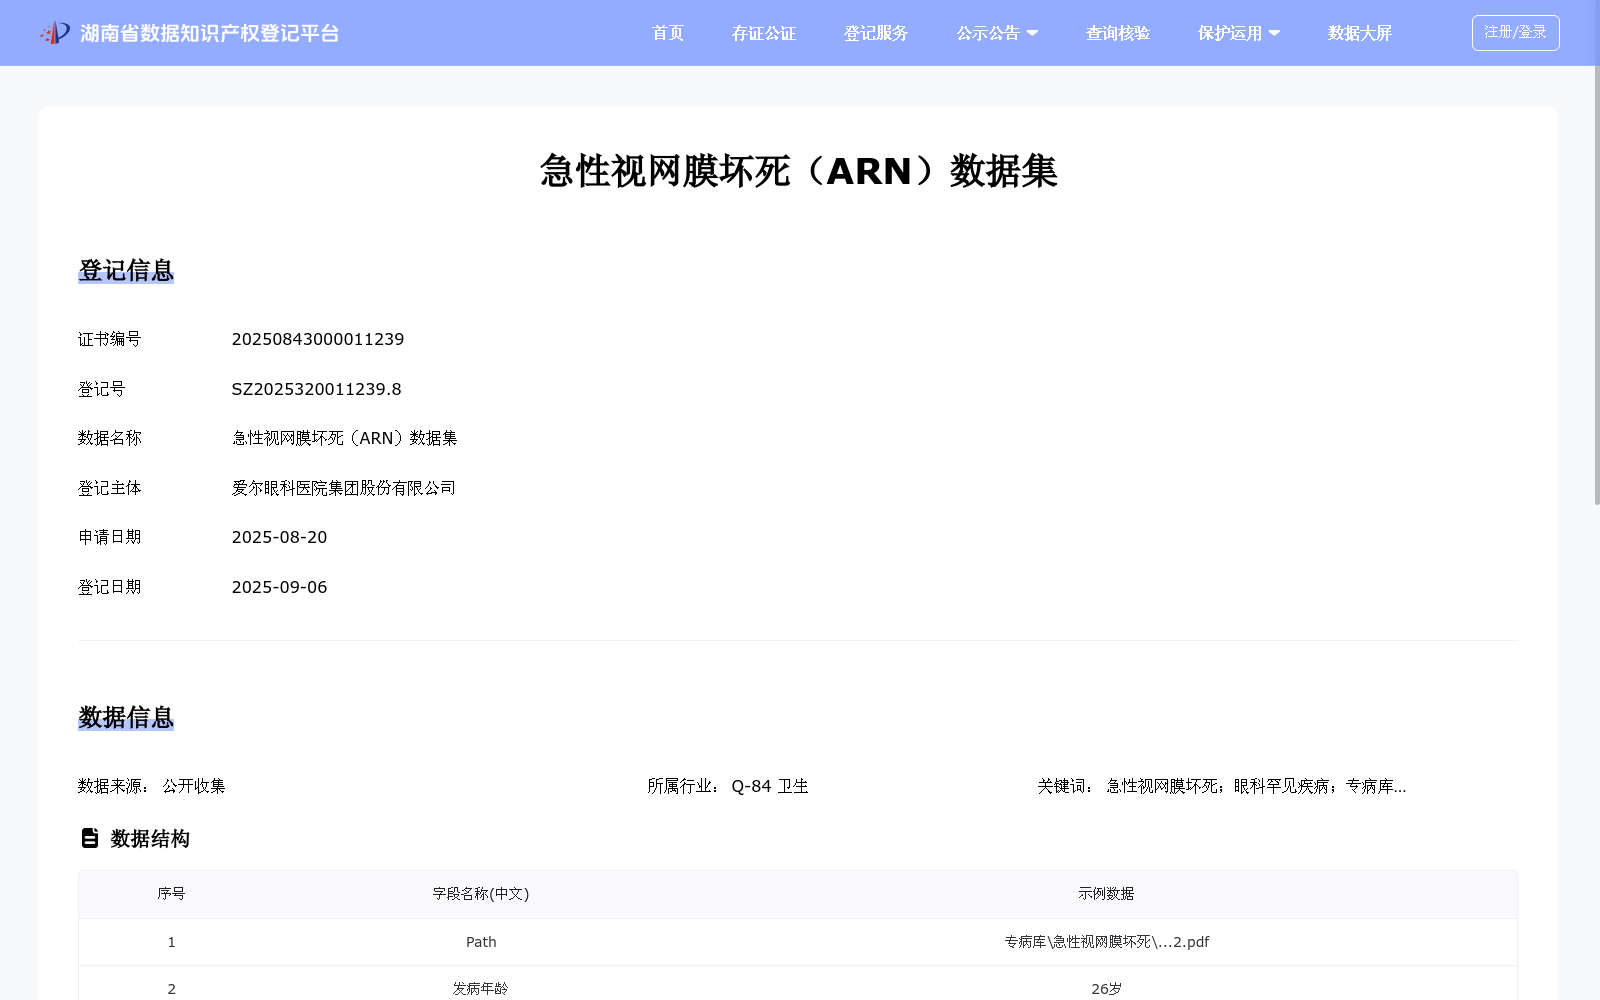The width and height of the screenshot is (1600, 1000).
Task: Click the 登记信息 section heading
Action: click(126, 271)
